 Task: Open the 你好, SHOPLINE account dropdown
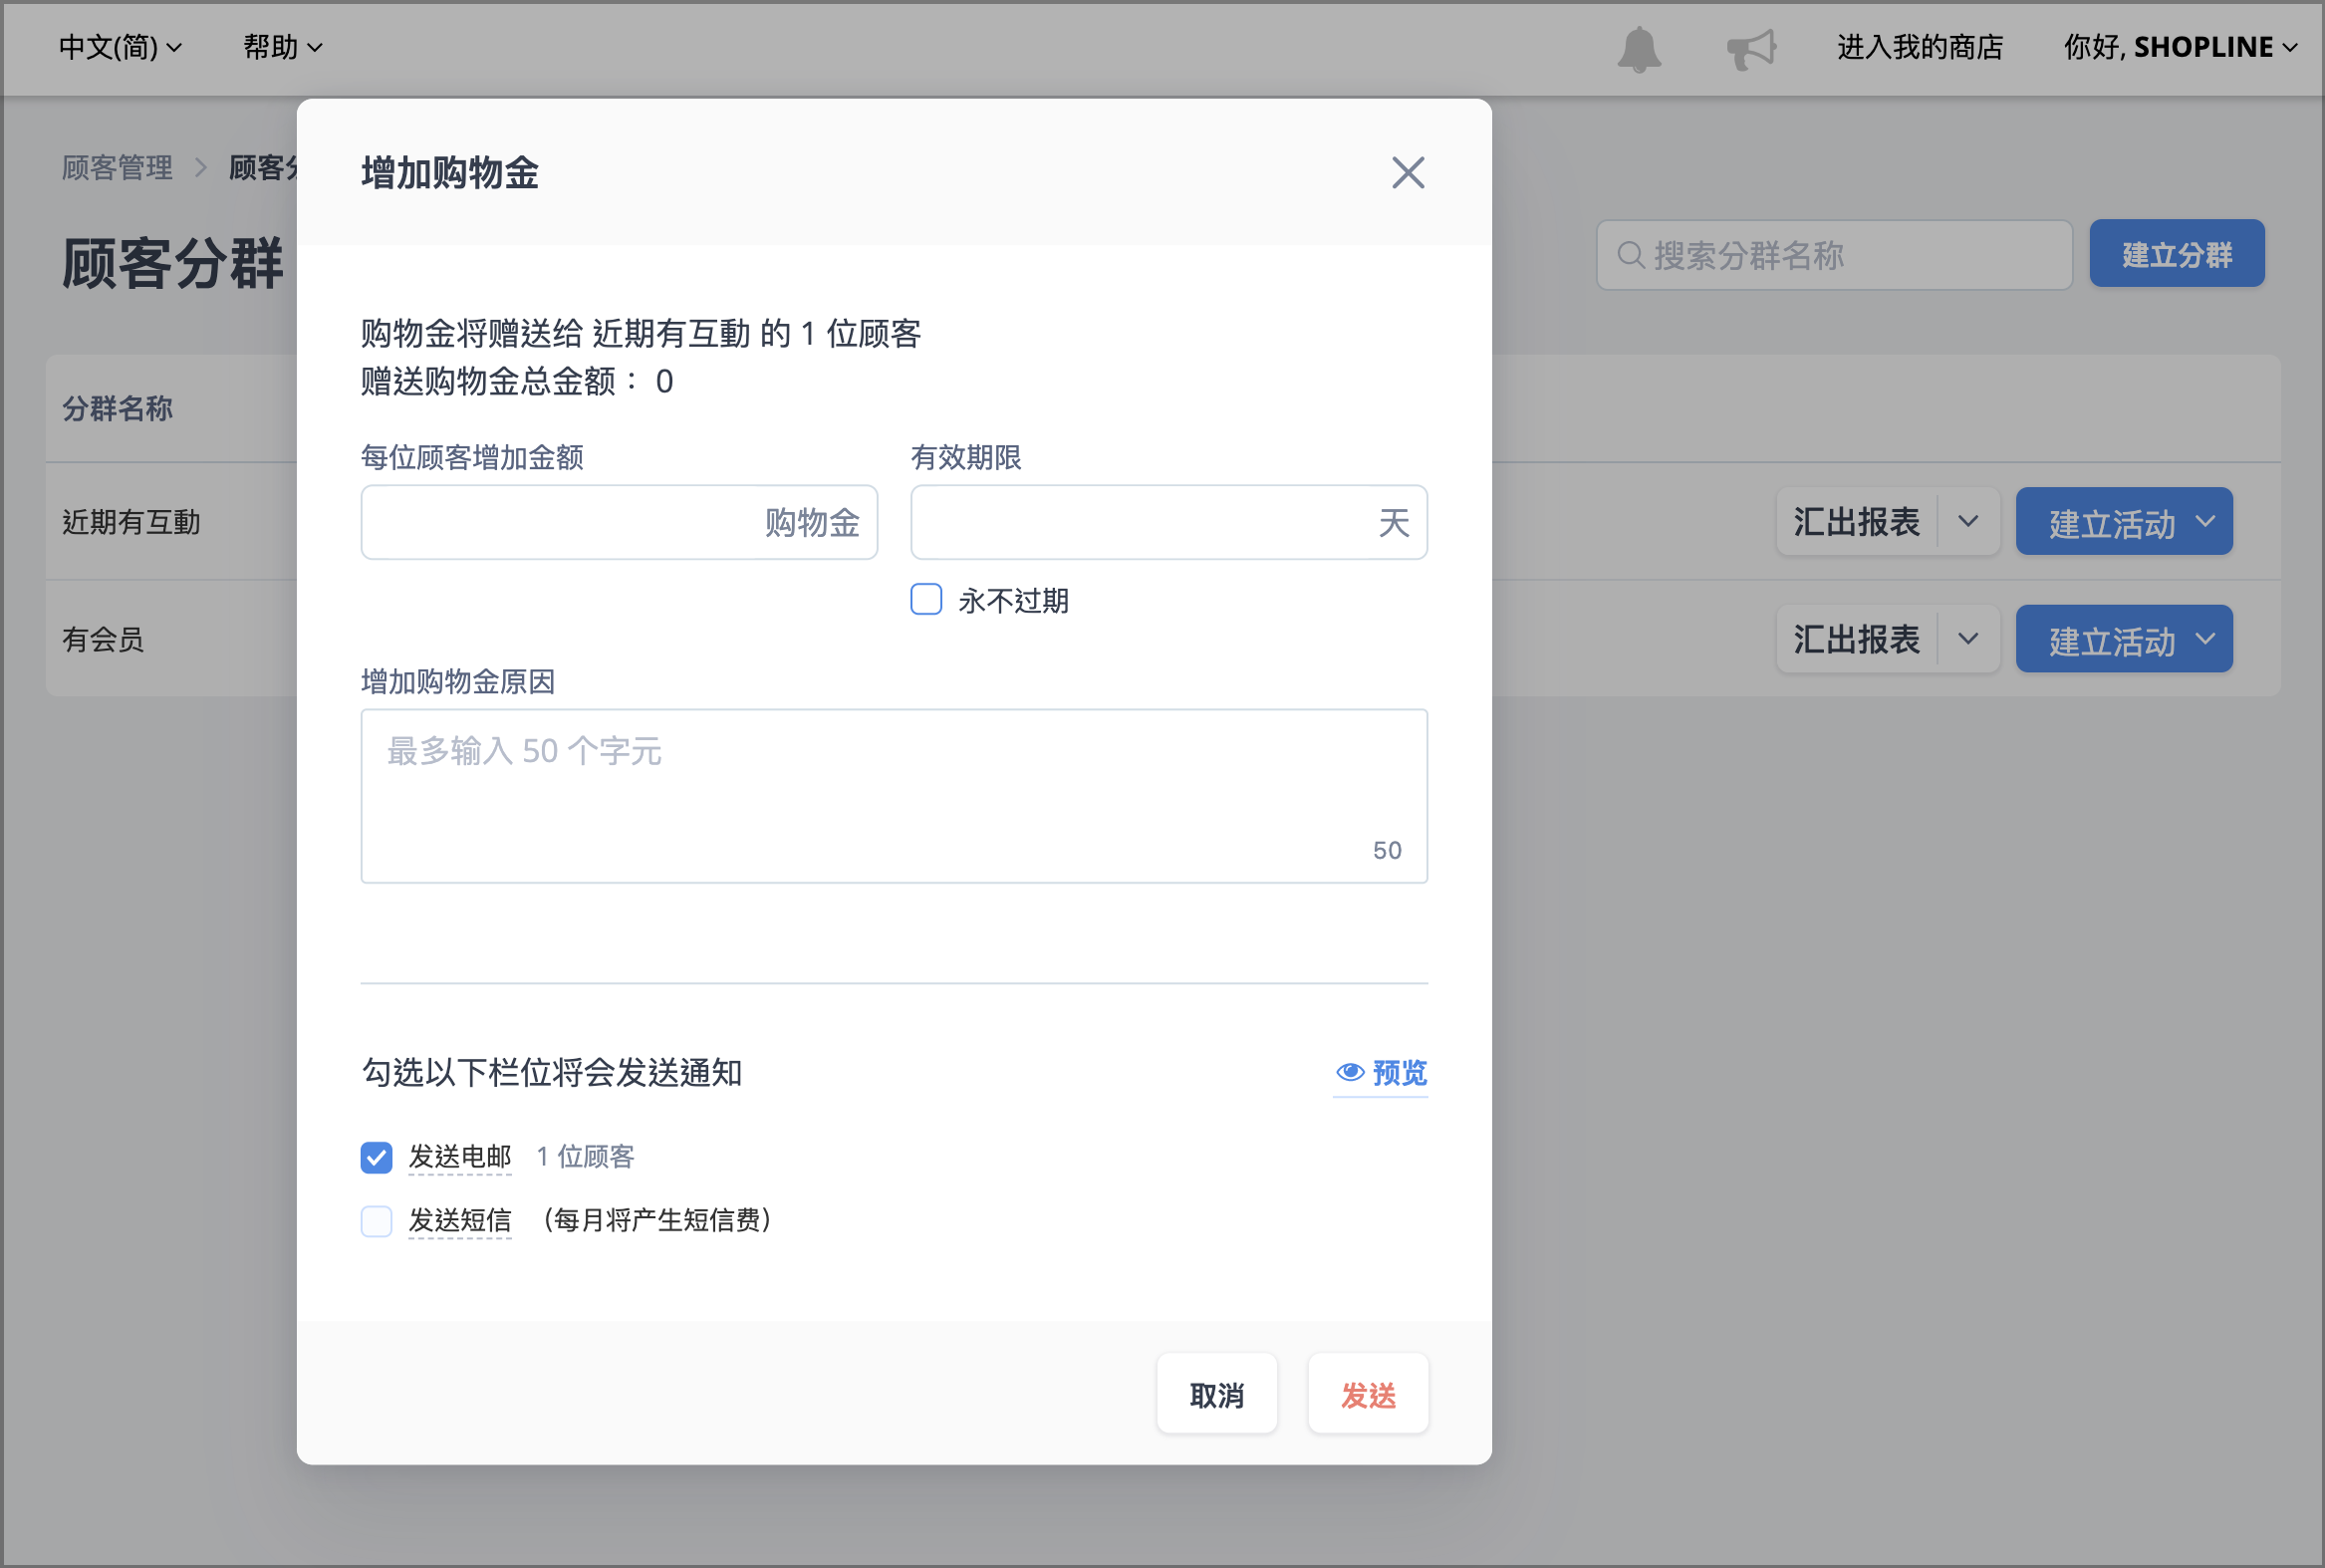pyautogui.click(x=2180, y=47)
